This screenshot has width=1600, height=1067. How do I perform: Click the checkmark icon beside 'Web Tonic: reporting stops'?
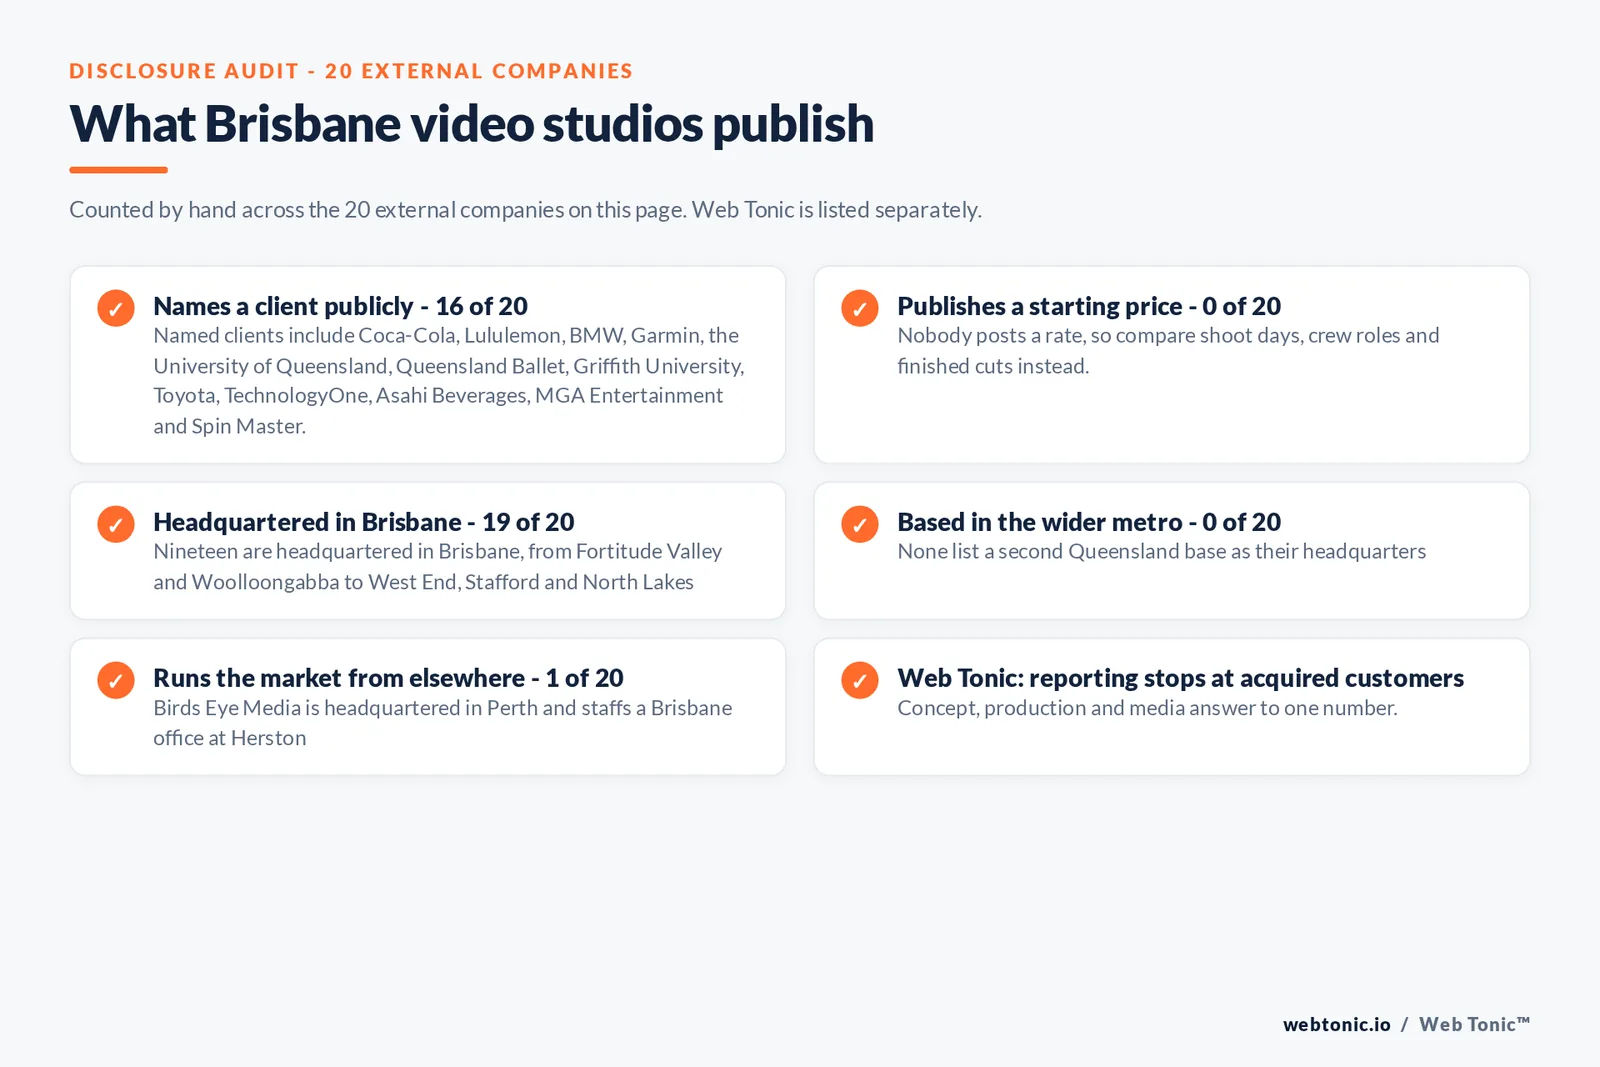pyautogui.click(x=860, y=680)
